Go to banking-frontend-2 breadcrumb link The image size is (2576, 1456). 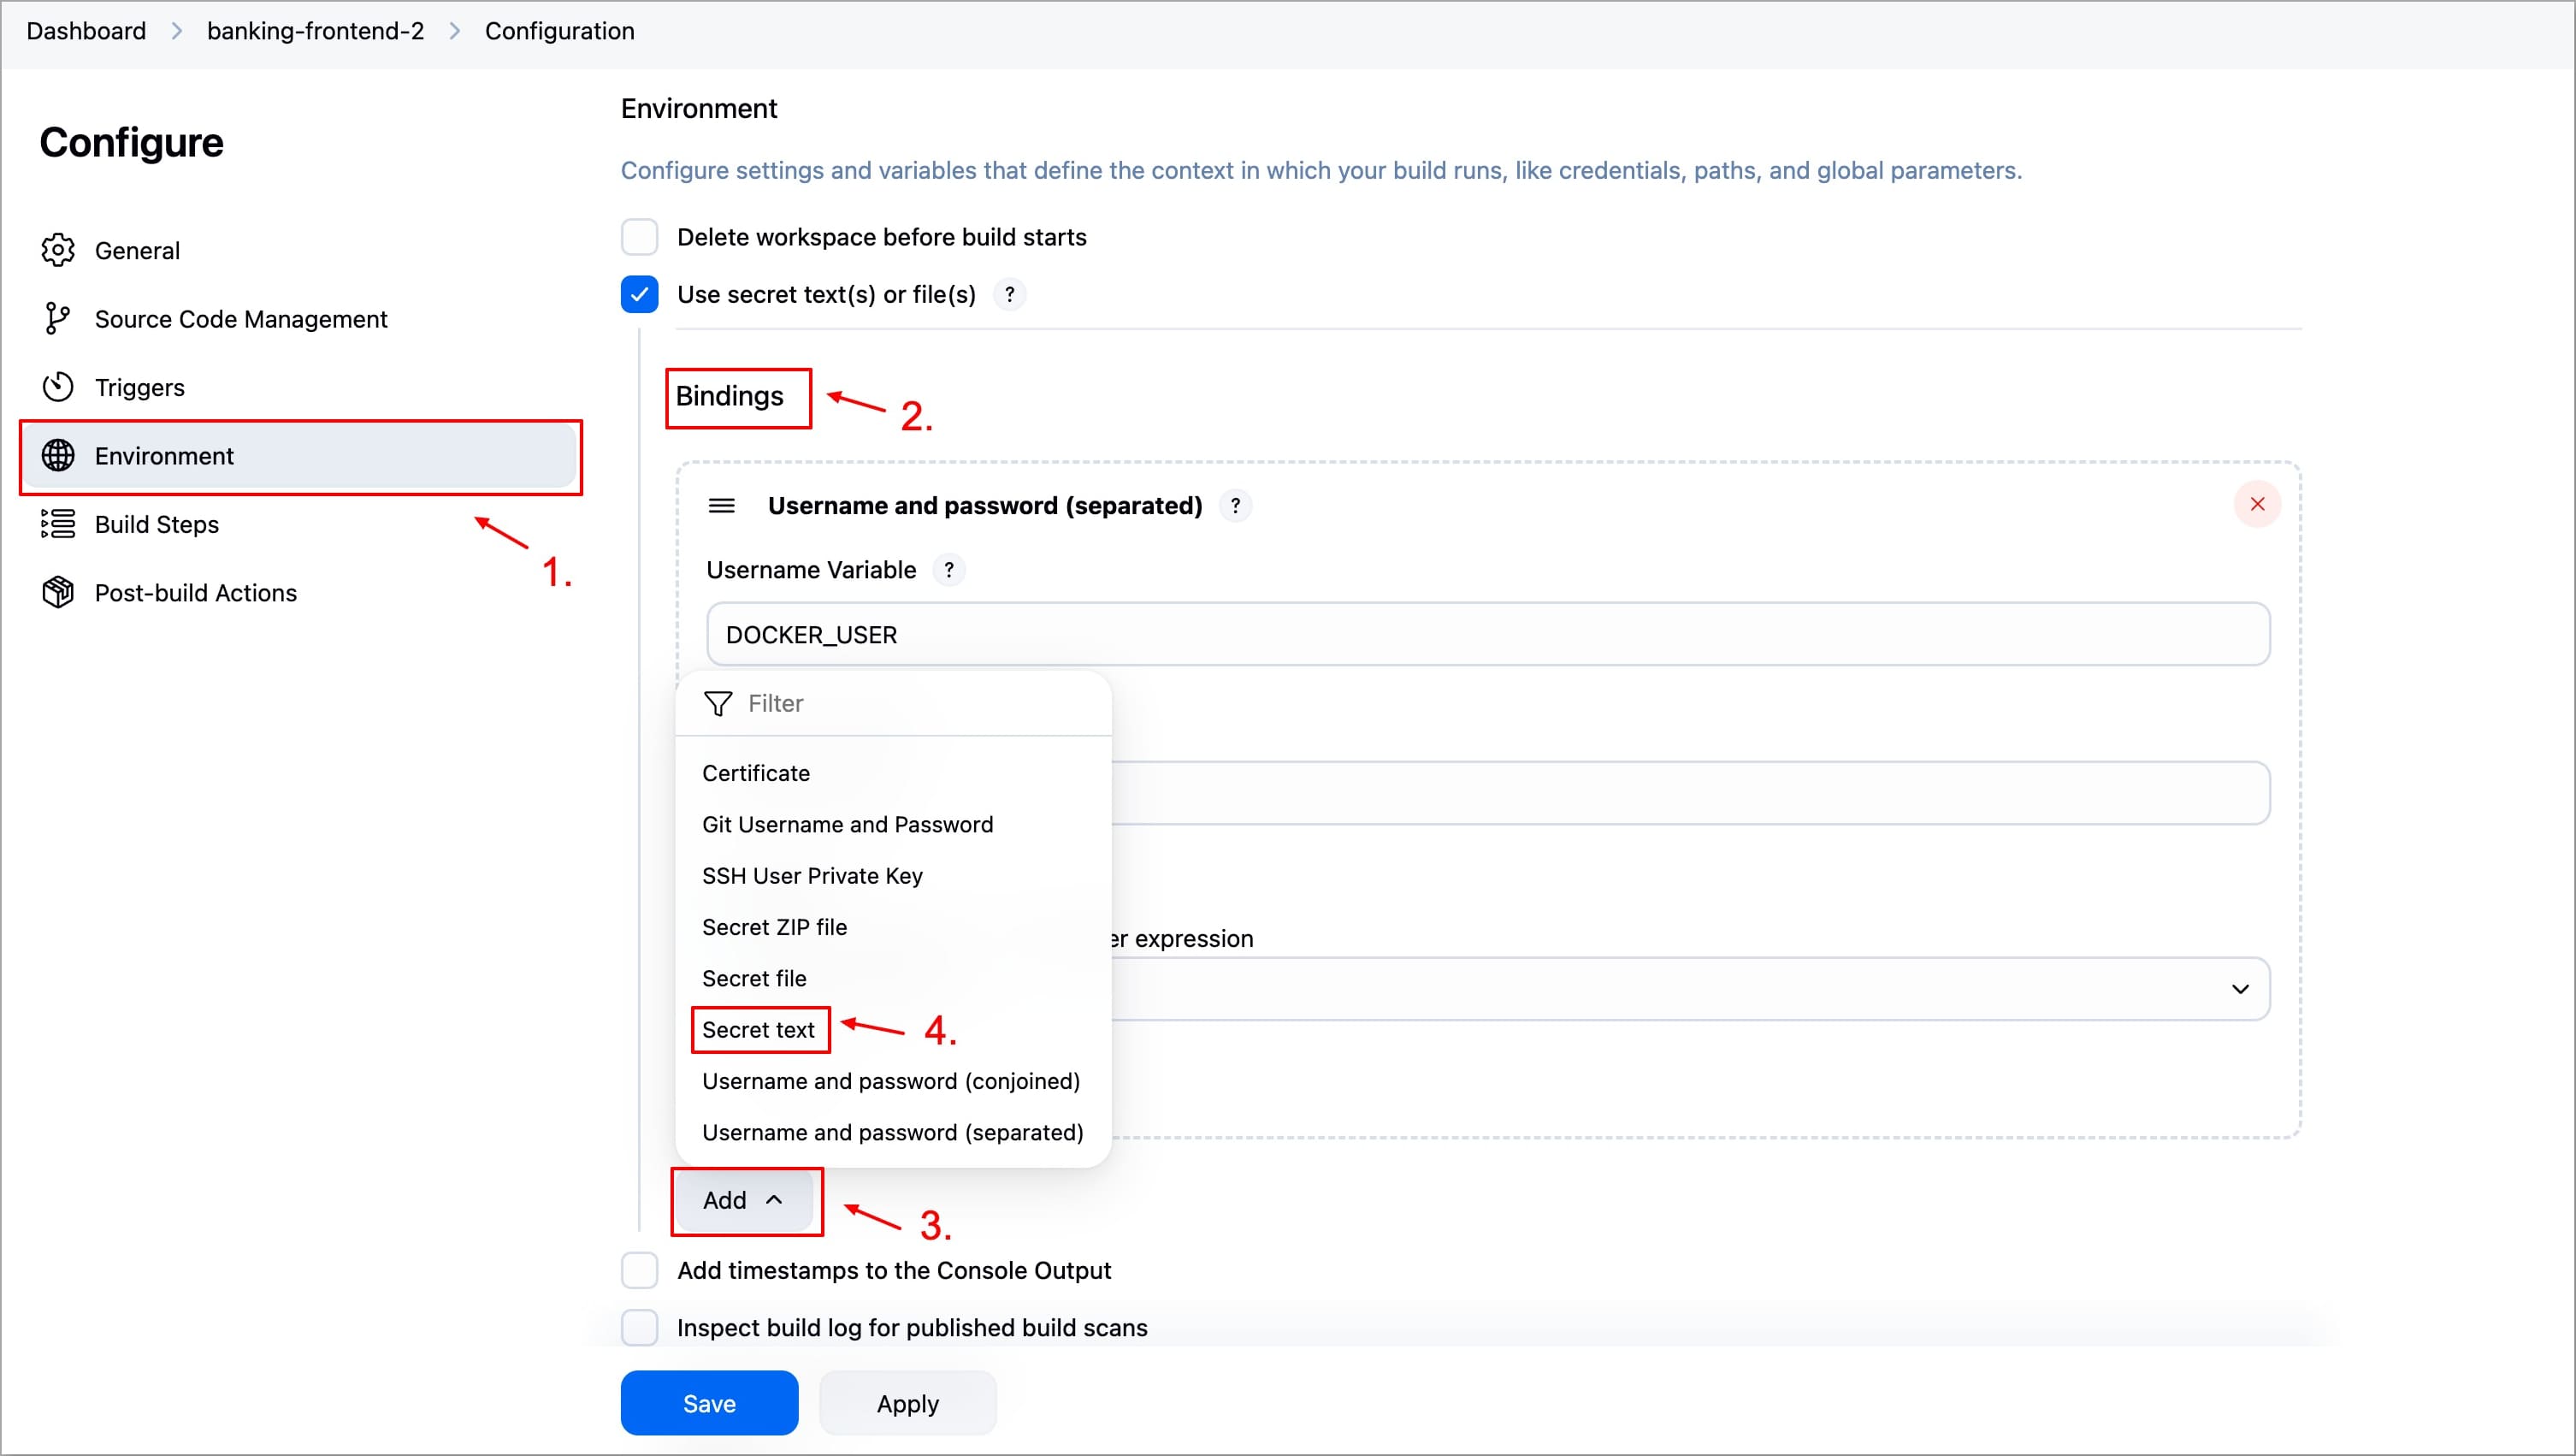(x=315, y=31)
